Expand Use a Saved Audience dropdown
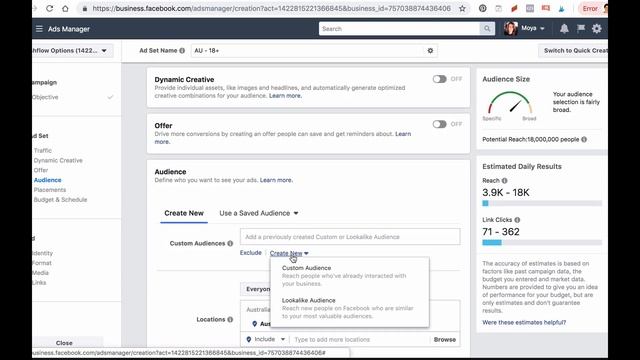 (259, 213)
